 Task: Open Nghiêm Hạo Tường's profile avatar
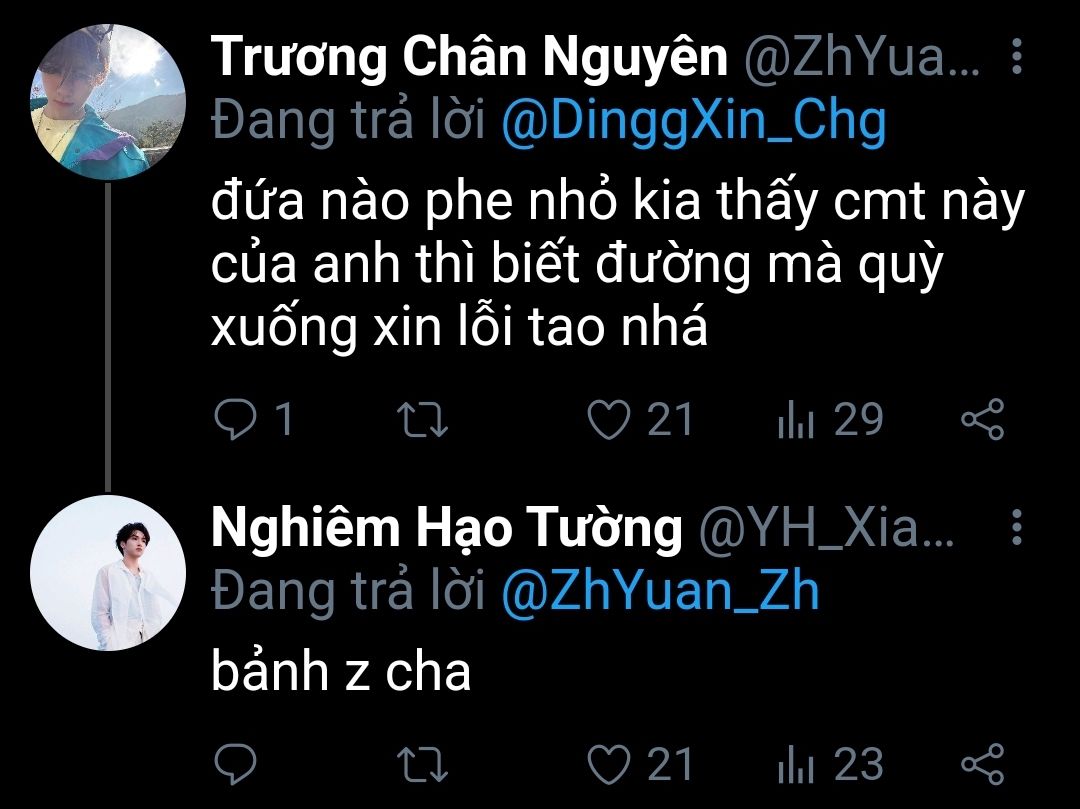(x=108, y=573)
